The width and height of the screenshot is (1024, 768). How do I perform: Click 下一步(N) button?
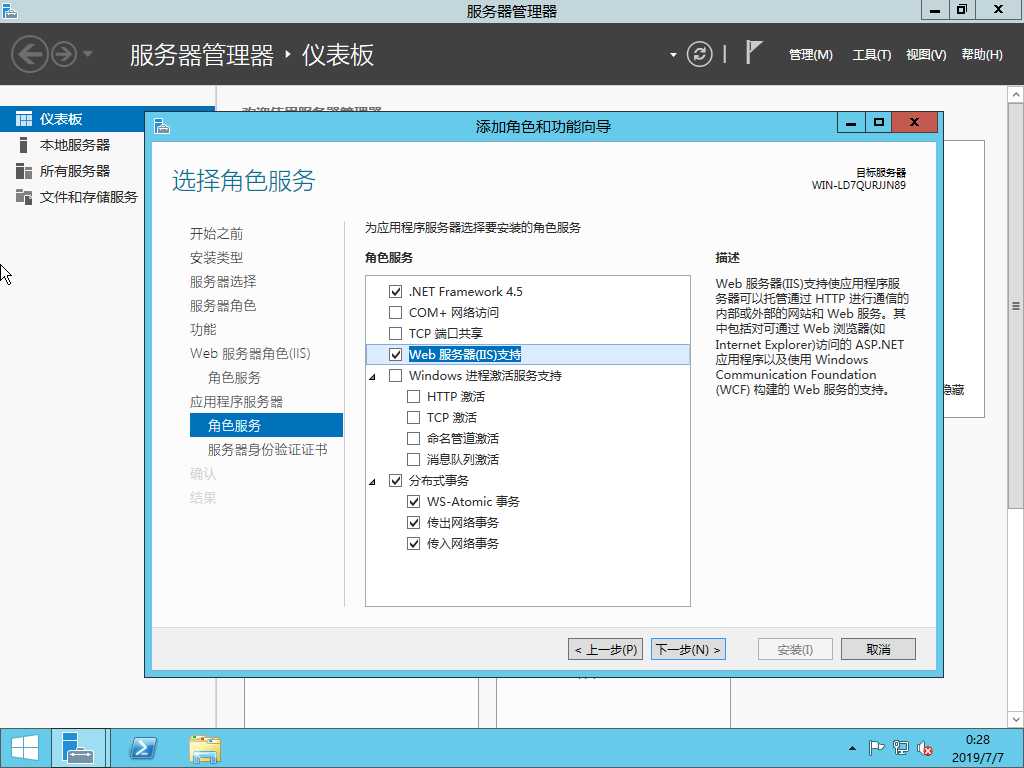[x=688, y=649]
